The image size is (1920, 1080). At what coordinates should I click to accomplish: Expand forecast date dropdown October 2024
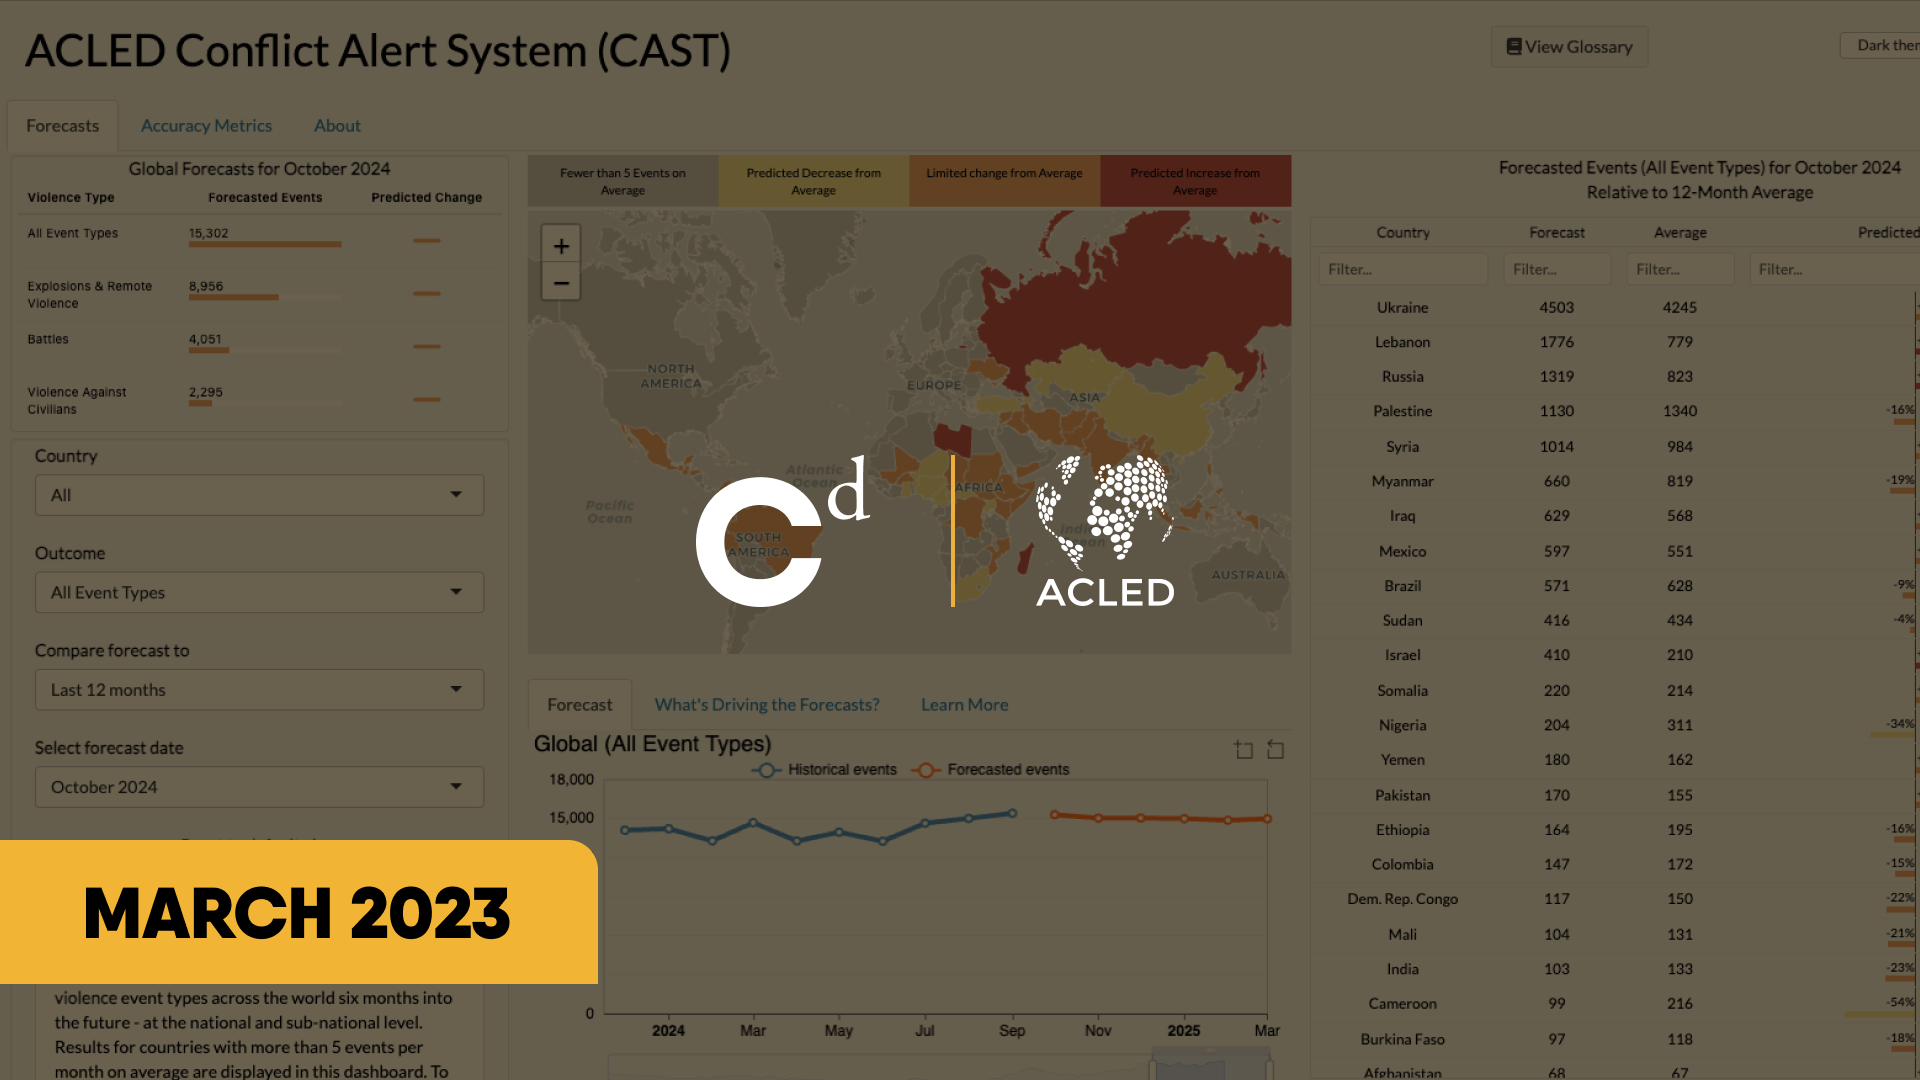(x=259, y=787)
